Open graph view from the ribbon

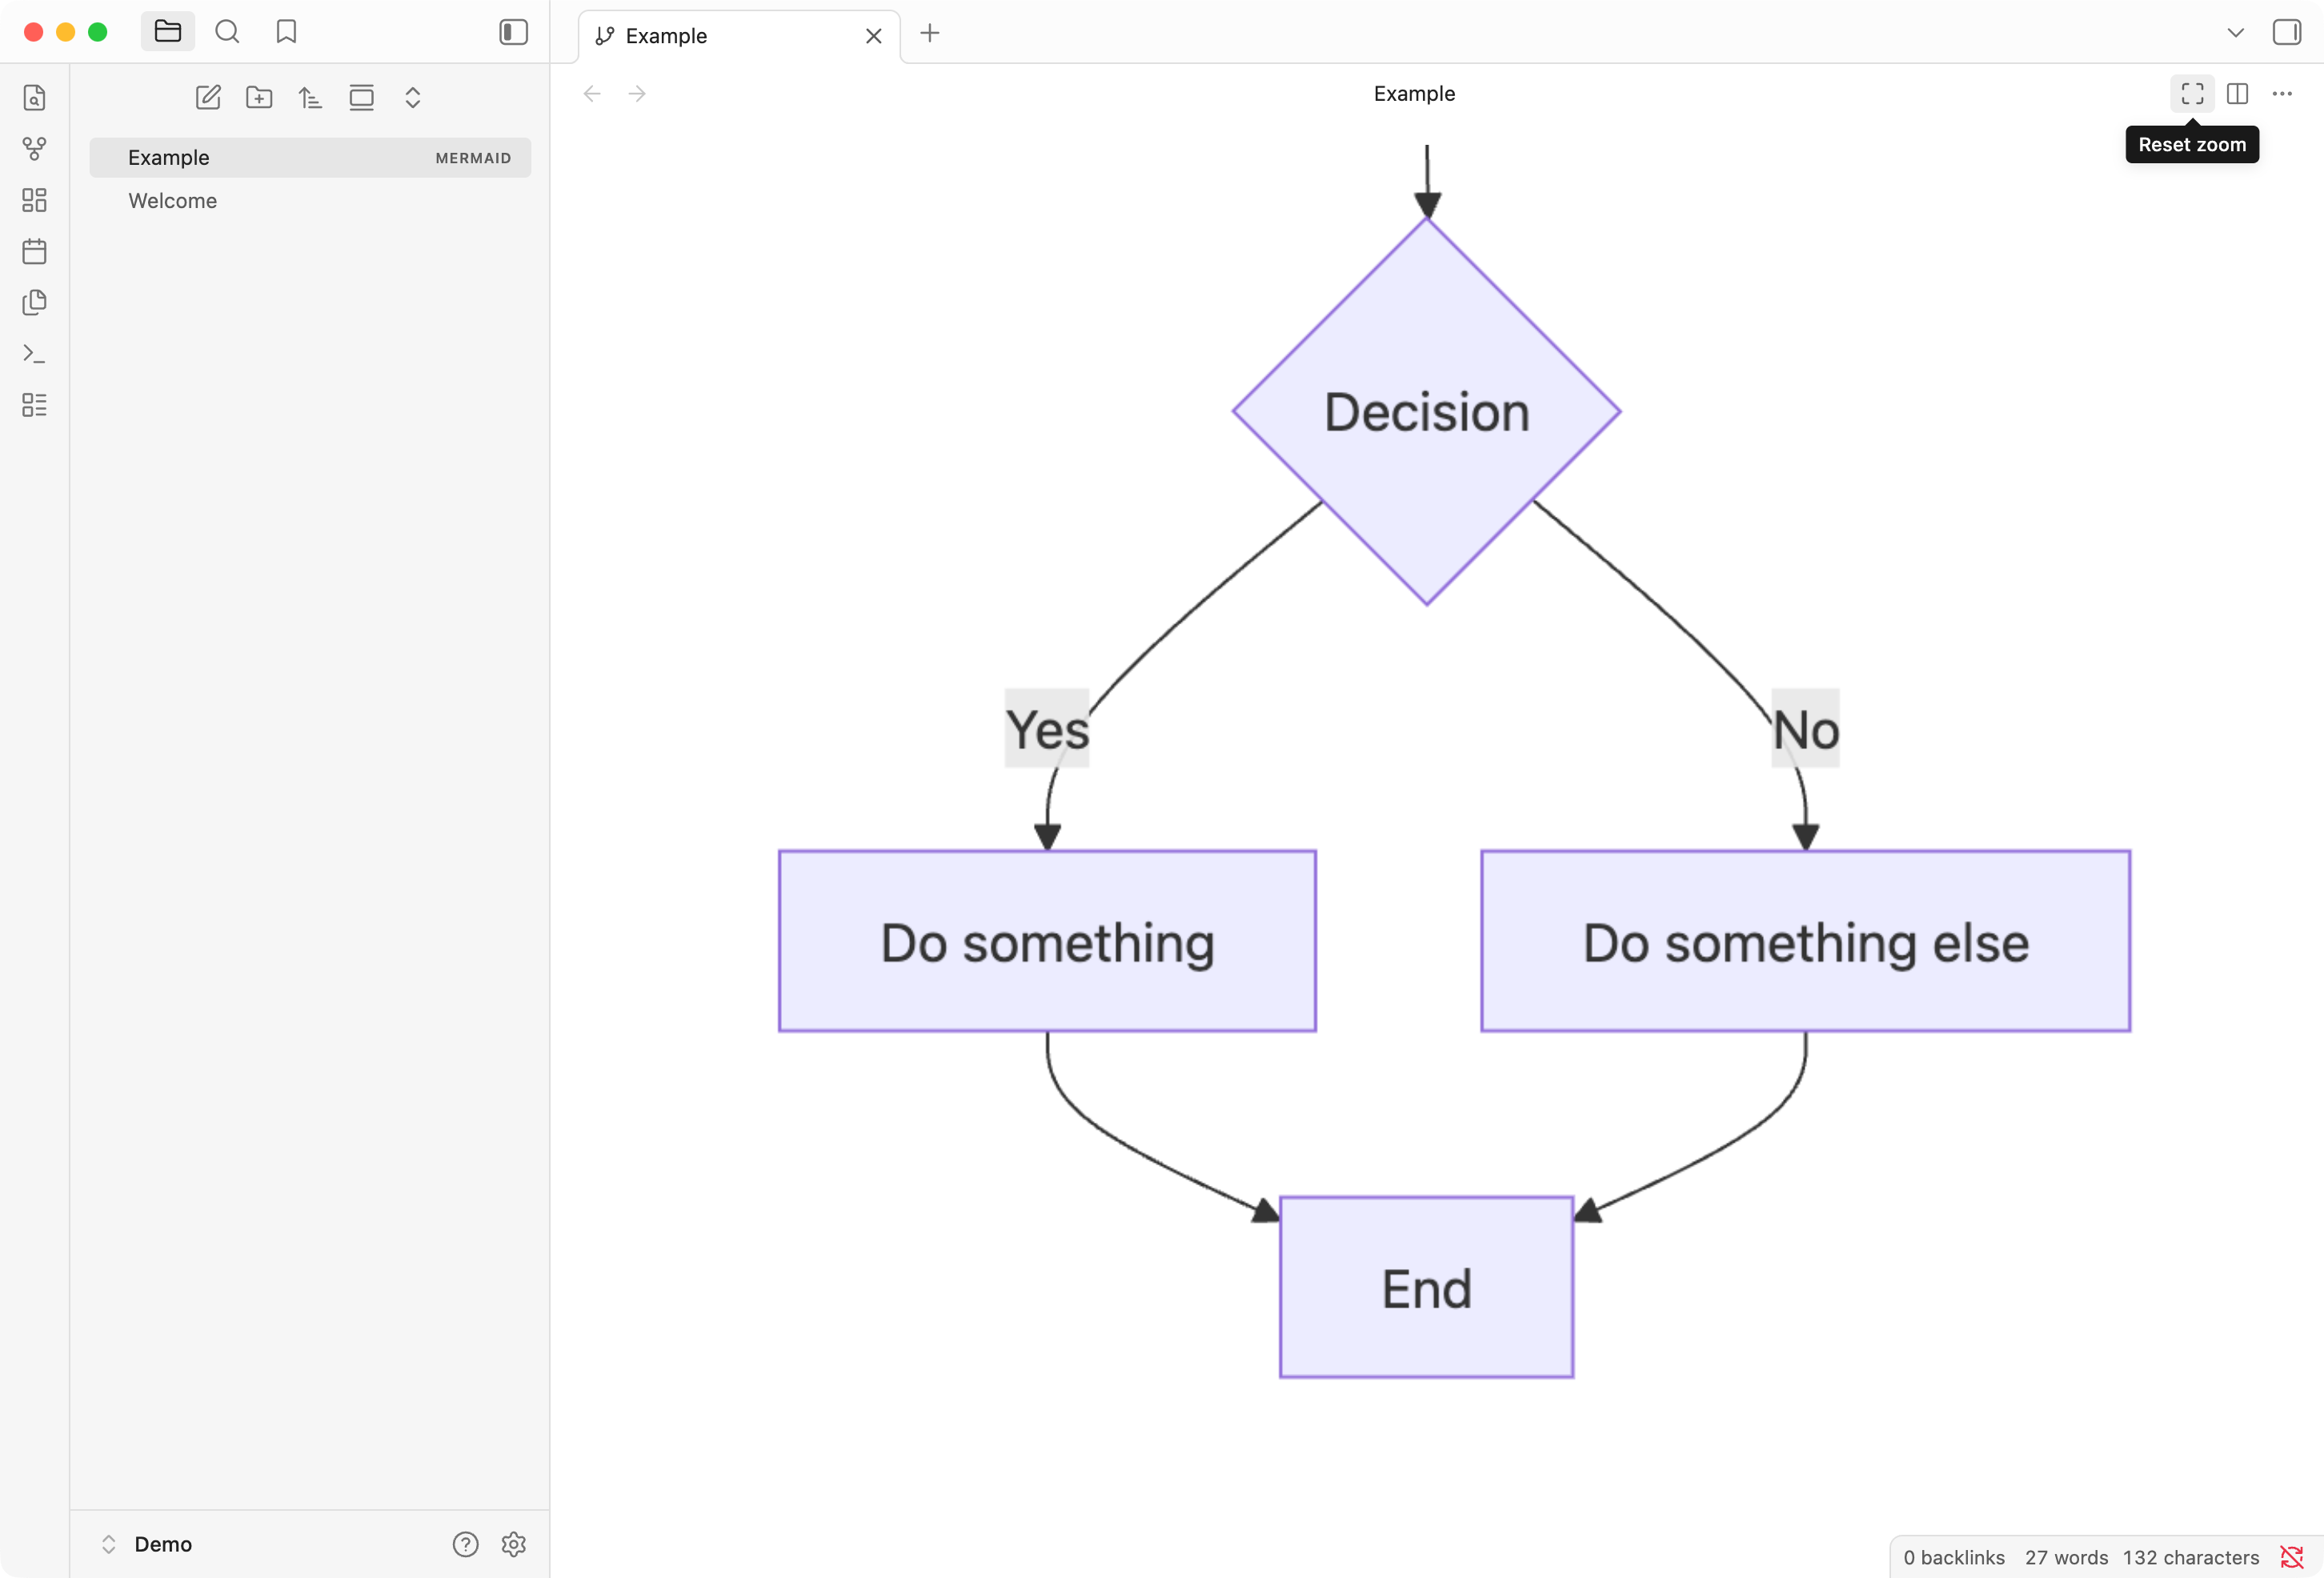click(x=34, y=149)
